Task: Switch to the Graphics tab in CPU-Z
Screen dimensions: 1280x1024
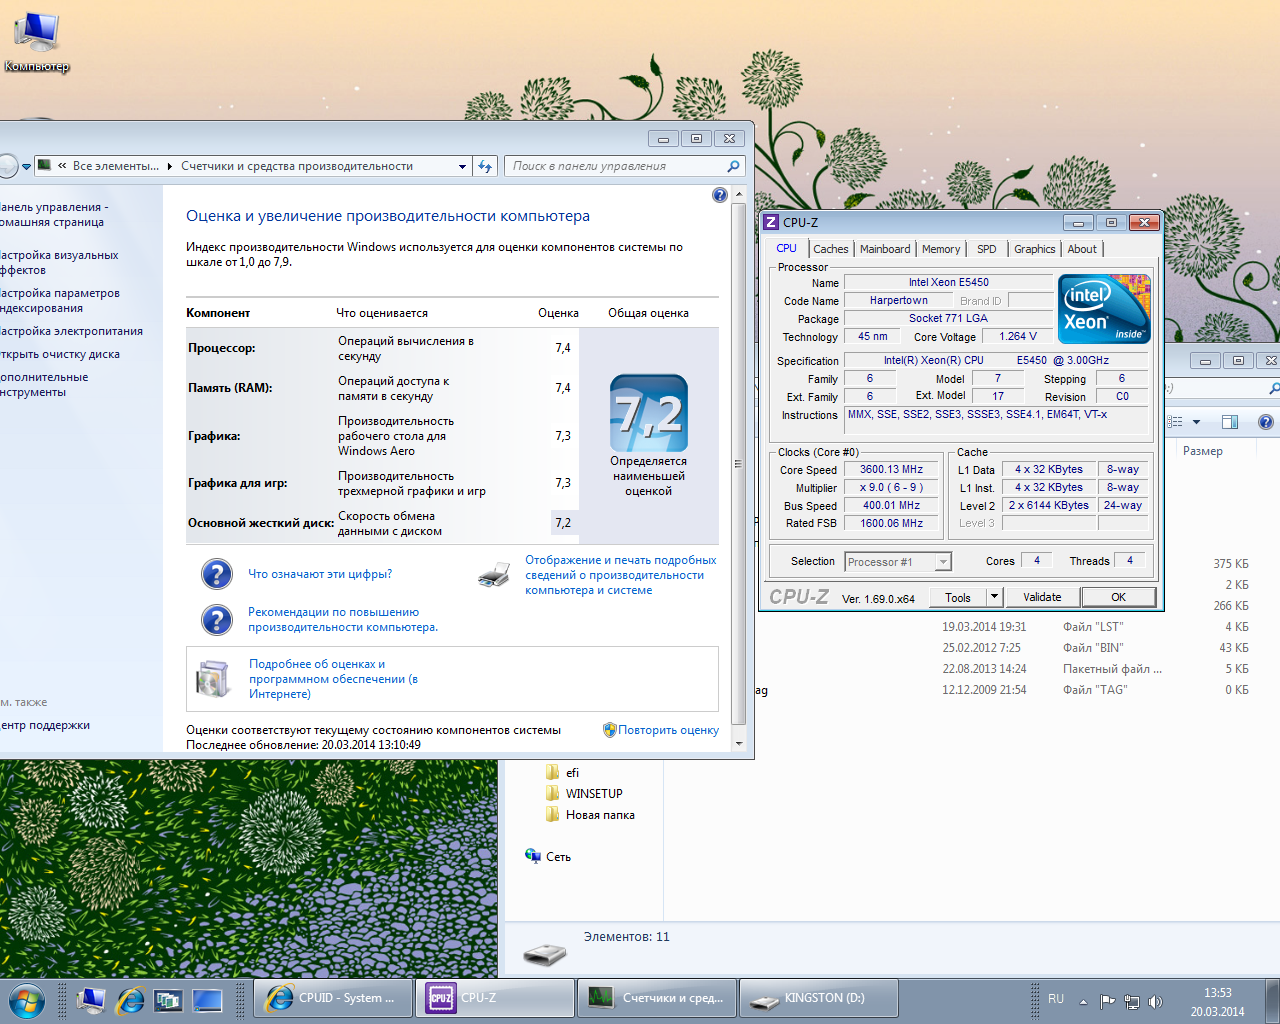Action: tap(1034, 249)
